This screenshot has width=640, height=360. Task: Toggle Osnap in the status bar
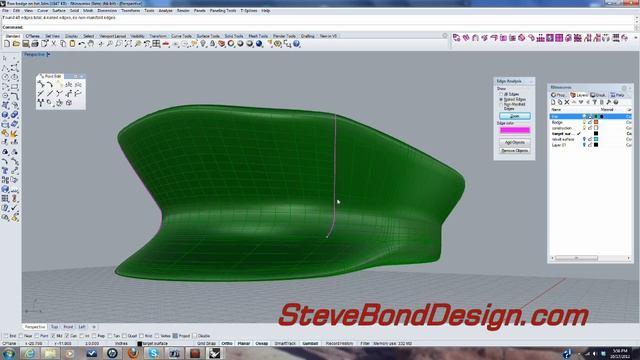[262, 344]
